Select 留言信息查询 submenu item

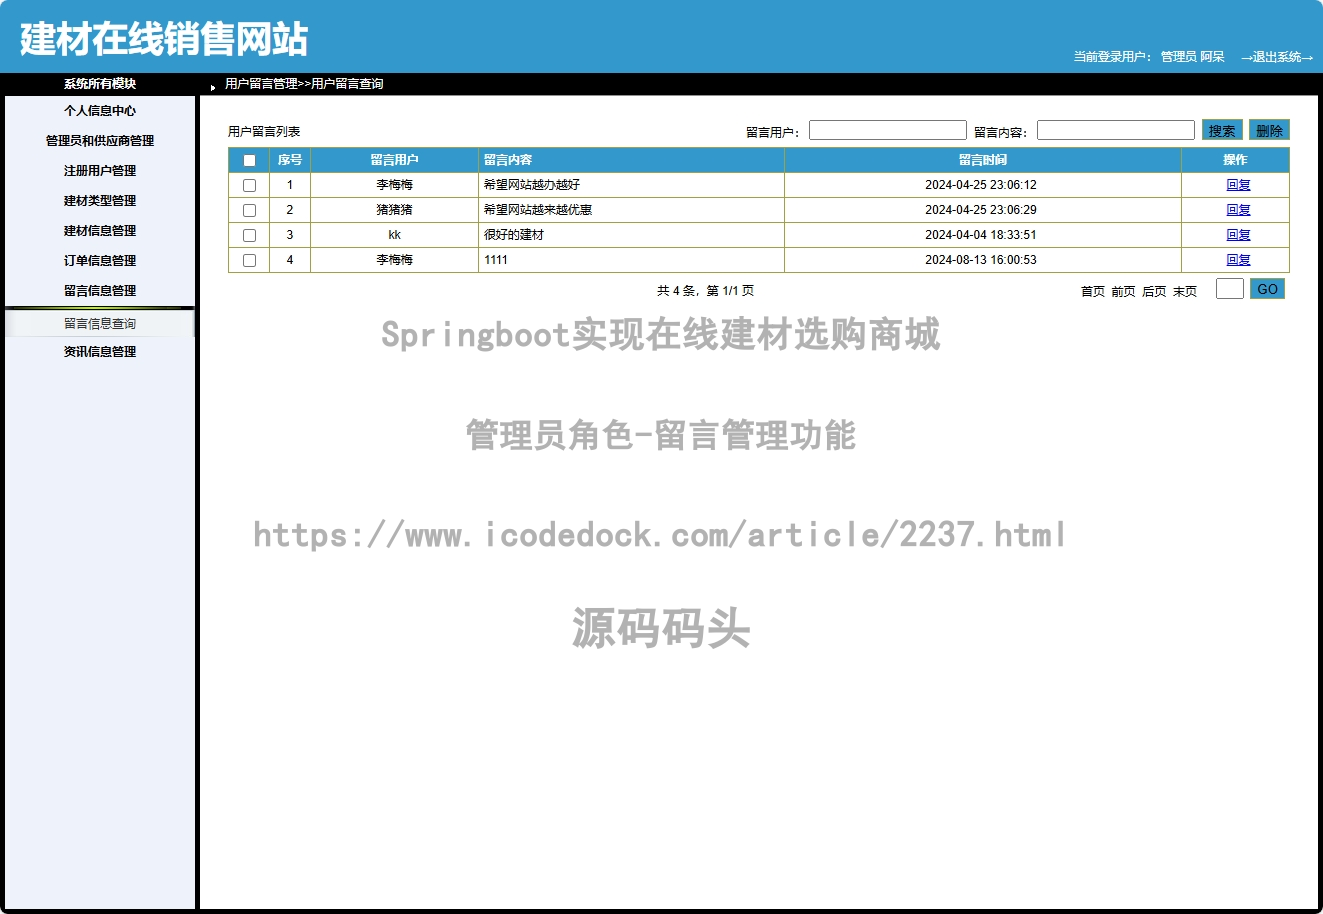tap(100, 324)
